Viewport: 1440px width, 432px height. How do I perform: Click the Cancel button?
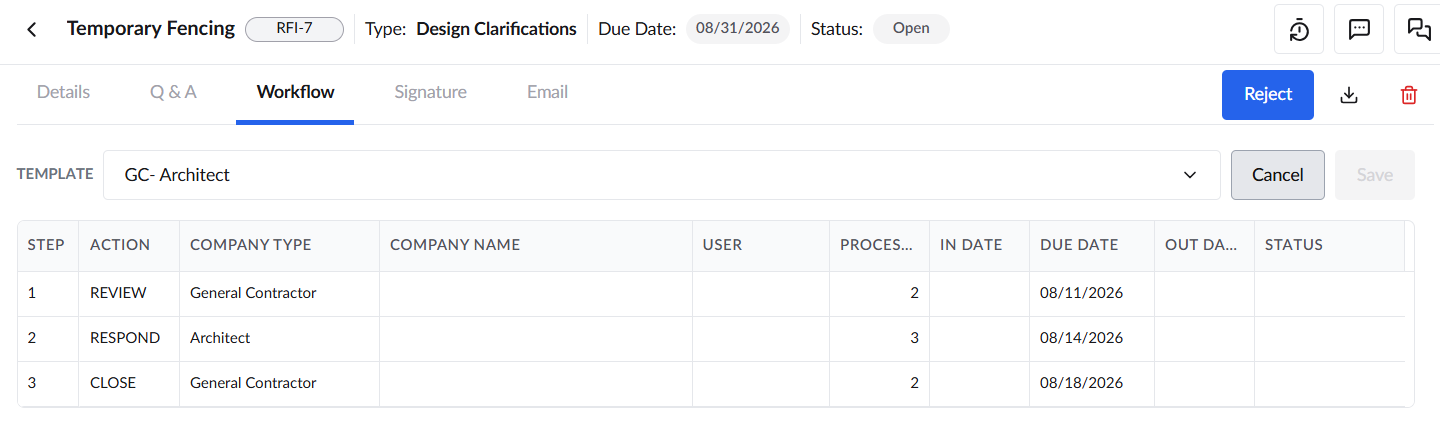(1278, 175)
